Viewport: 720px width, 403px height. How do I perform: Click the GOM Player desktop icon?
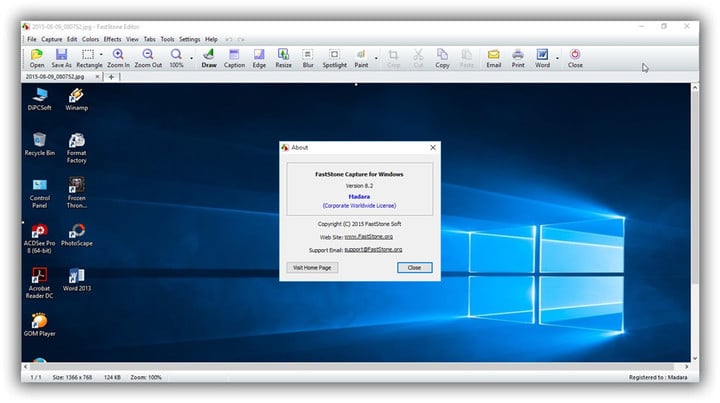[39, 325]
